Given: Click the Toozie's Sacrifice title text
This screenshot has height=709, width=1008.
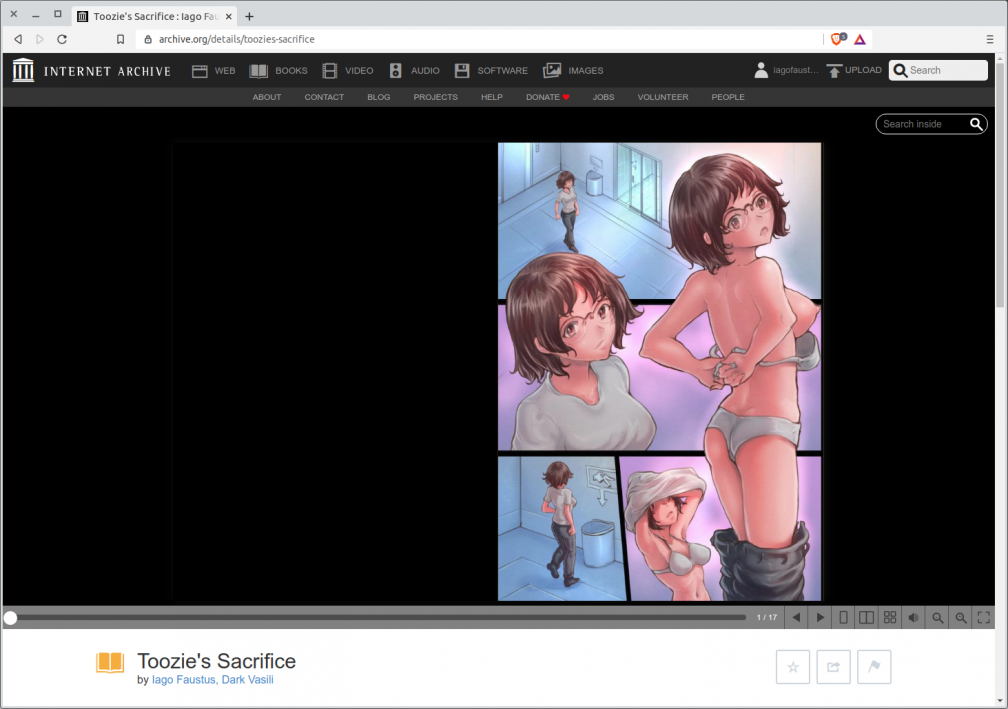Looking at the screenshot, I should 217,661.
